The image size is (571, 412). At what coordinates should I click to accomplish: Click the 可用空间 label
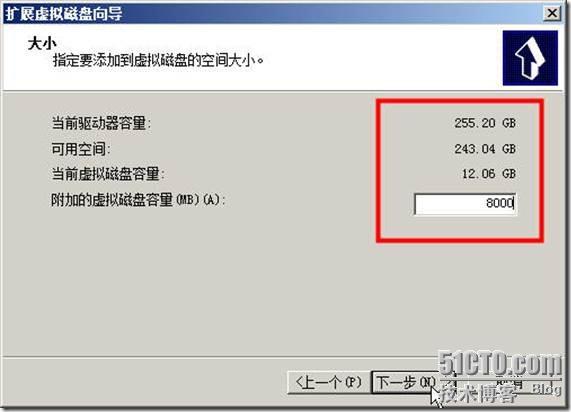[x=81, y=149]
